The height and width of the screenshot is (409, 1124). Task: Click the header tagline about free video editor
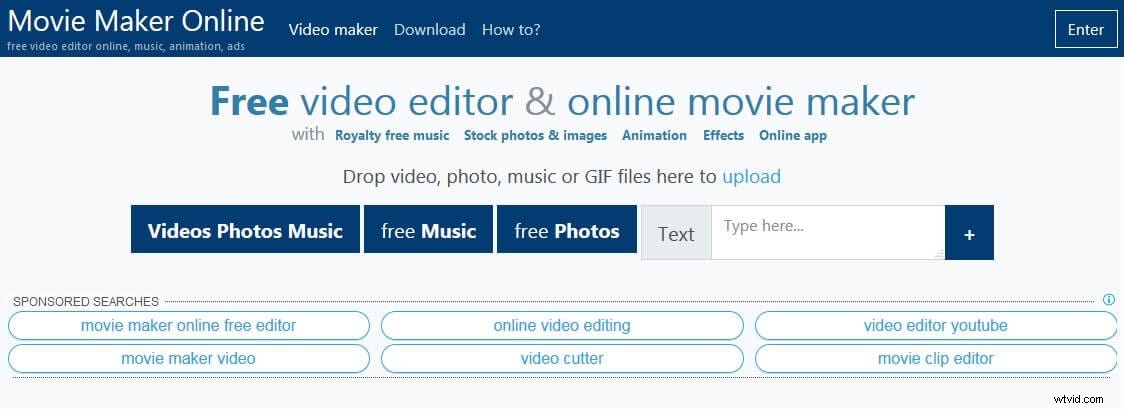pyautogui.click(x=126, y=47)
